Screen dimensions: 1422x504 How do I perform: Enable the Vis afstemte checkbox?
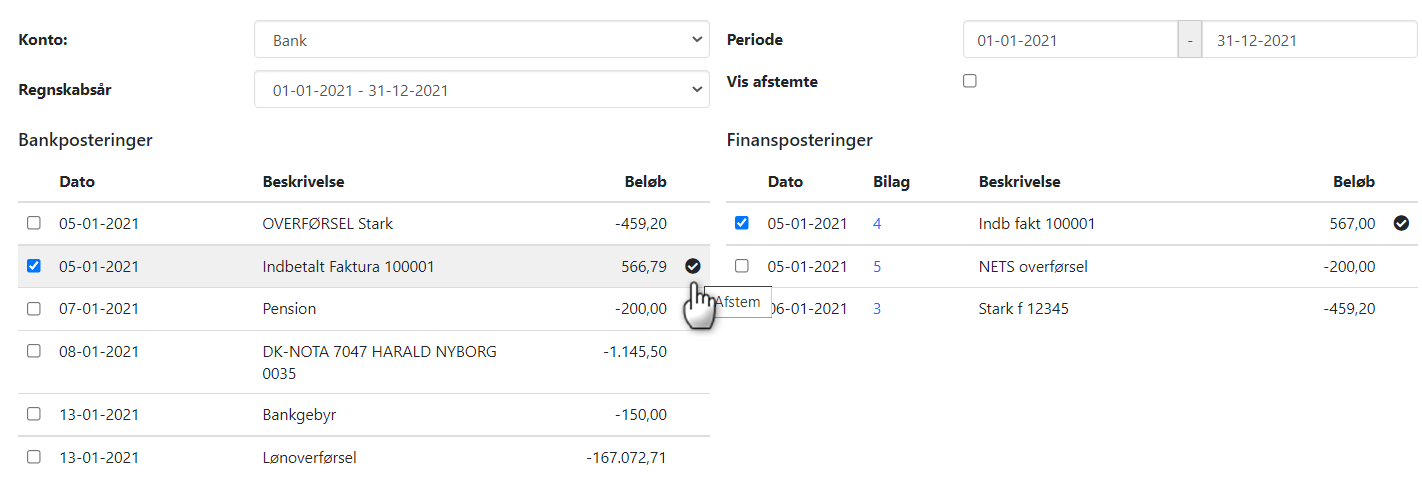pos(969,81)
